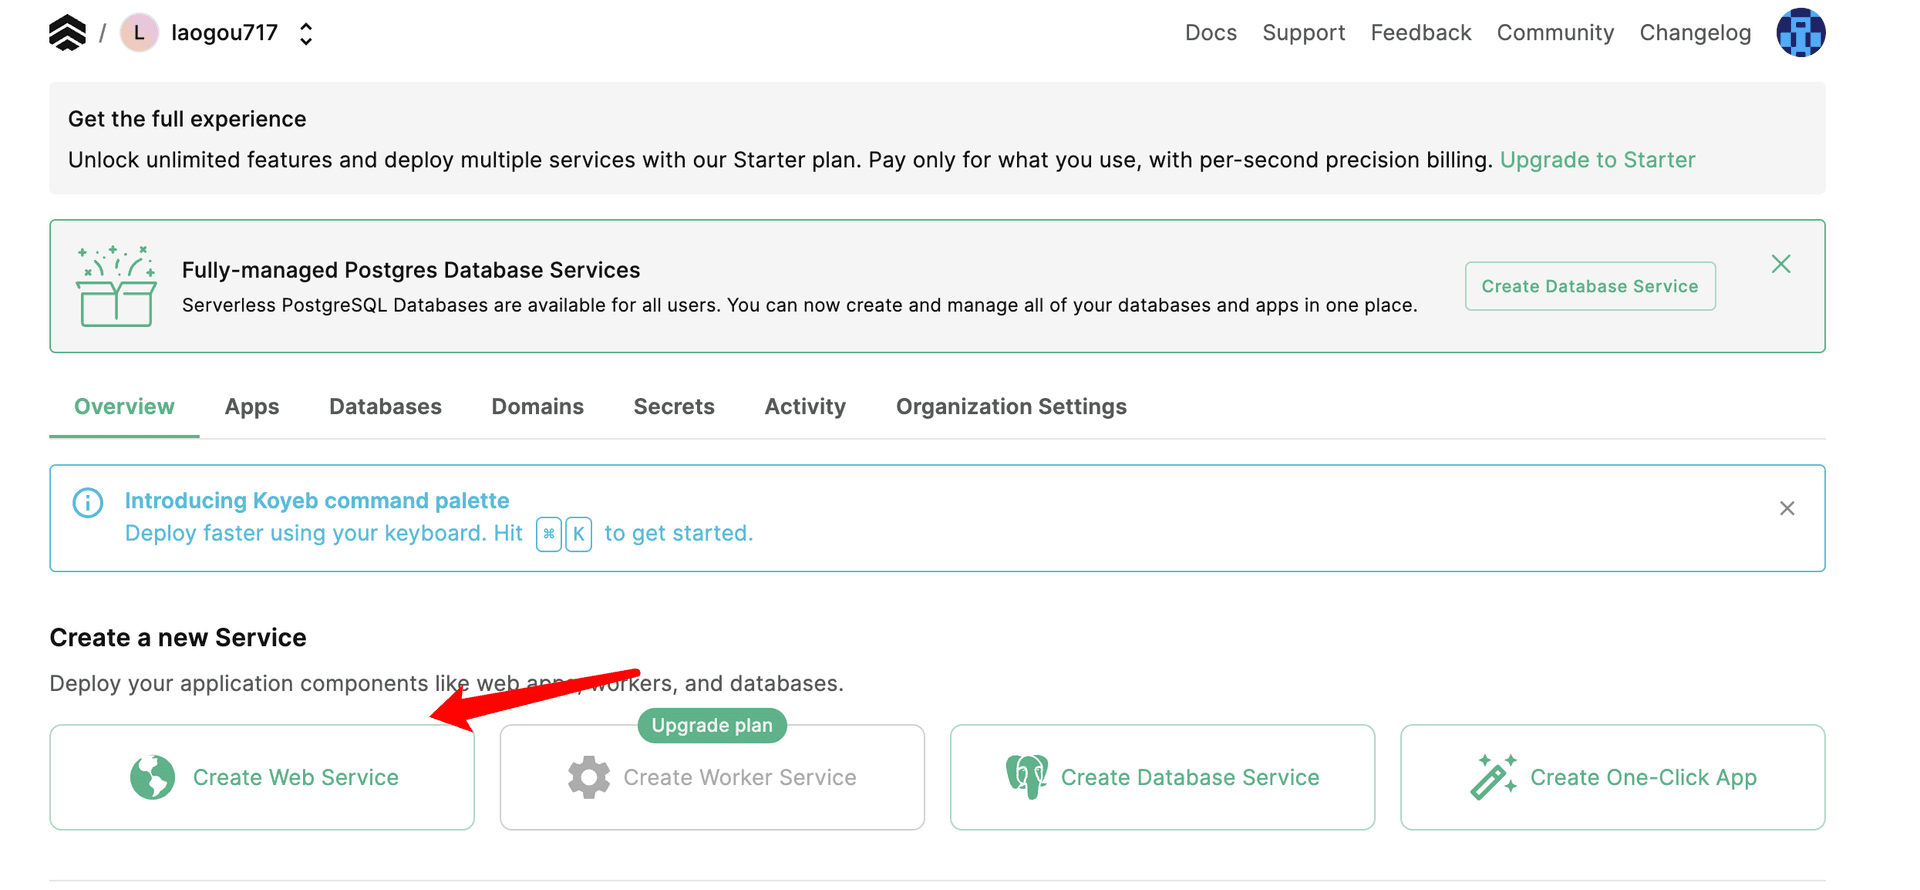Select the Create One-Click App card
This screenshot has height=890, width=1920.
point(1612,777)
